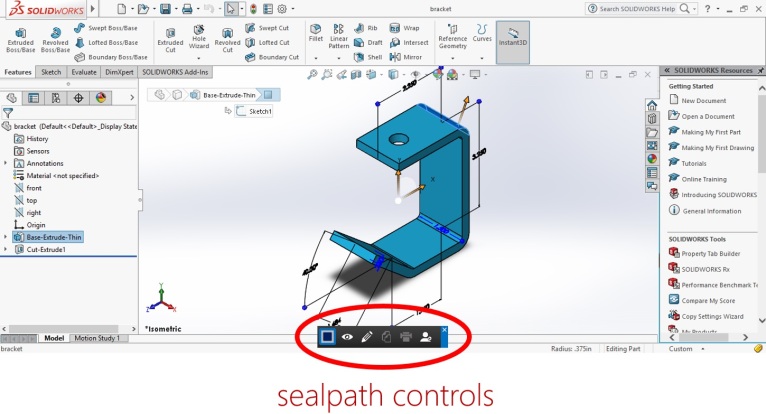The width and height of the screenshot is (766, 414).
Task: Choose the Boundary Cut feature
Action: coord(272,57)
